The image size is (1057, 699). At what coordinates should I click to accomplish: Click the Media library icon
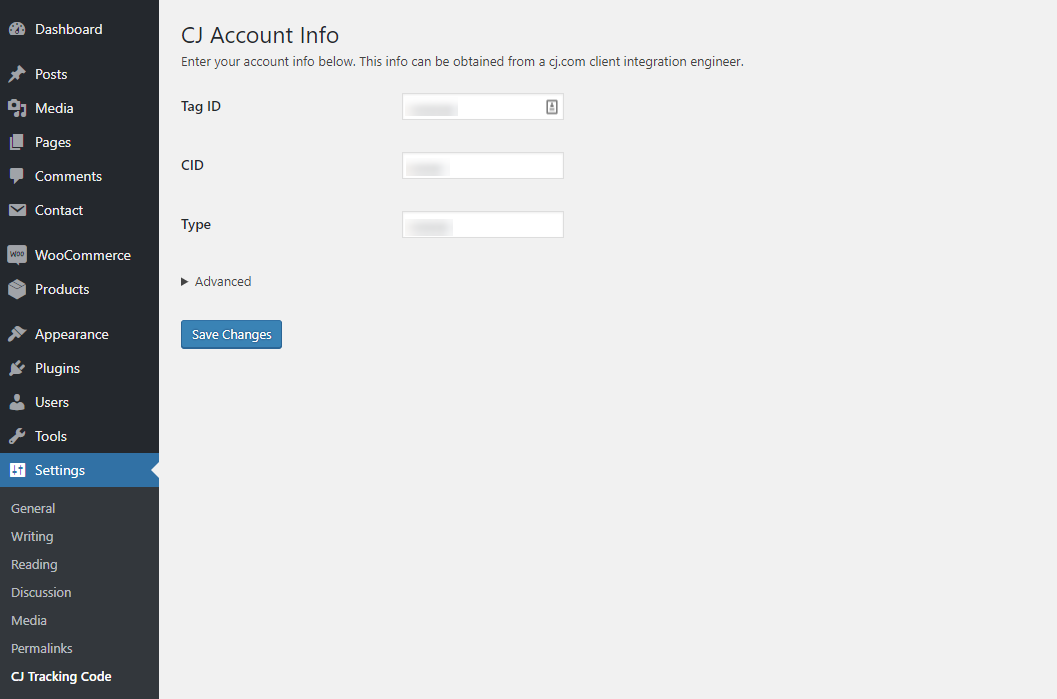click(17, 109)
